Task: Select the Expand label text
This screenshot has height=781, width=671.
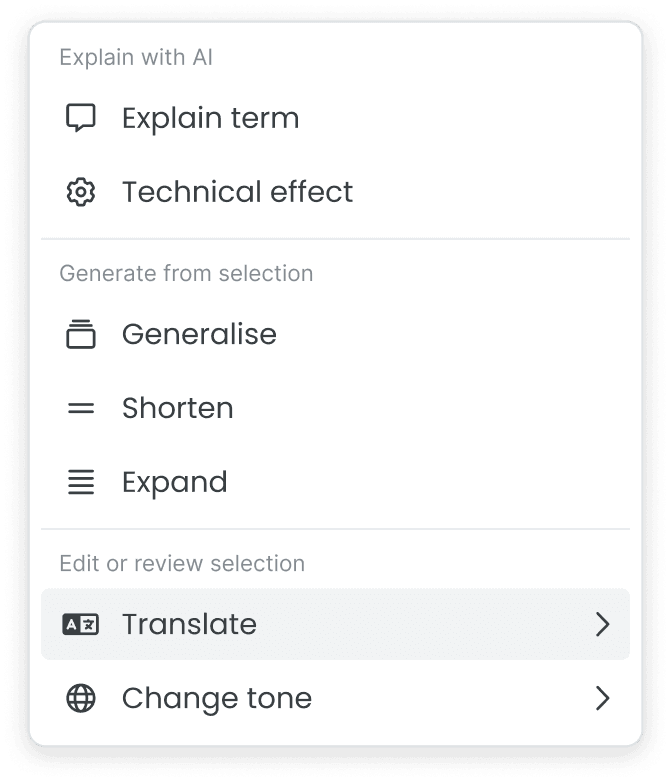Action: point(174,482)
